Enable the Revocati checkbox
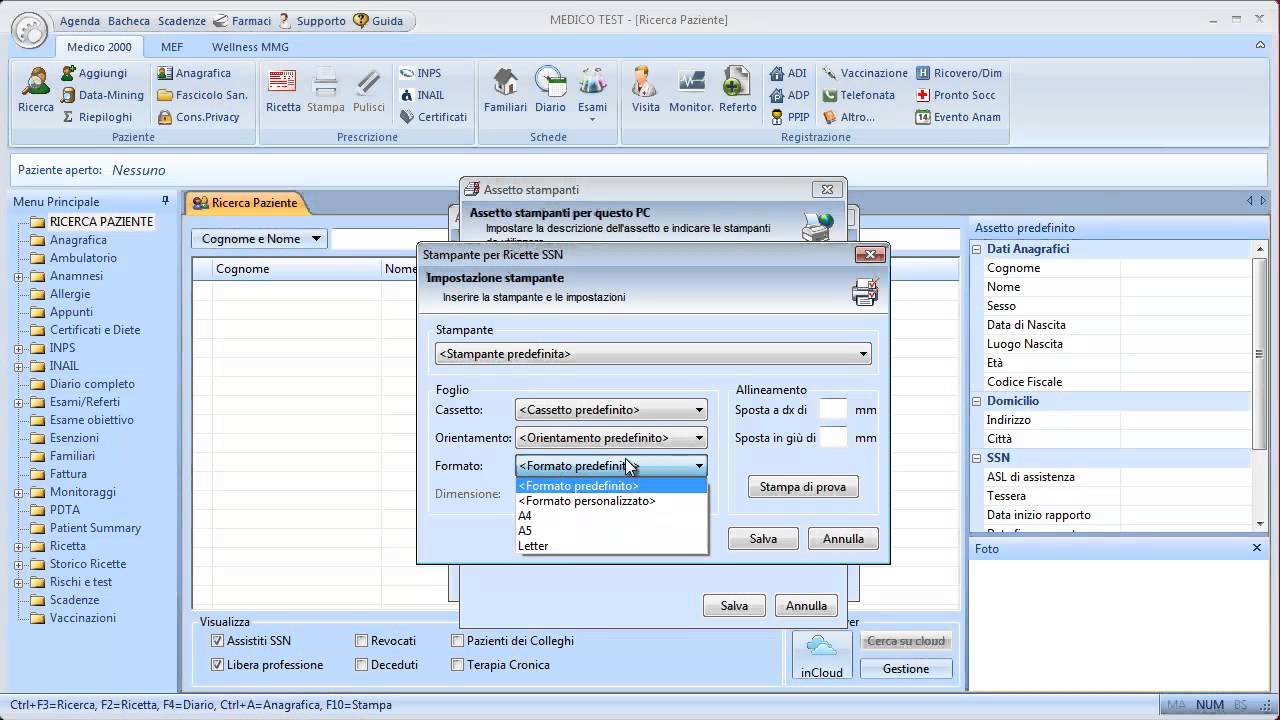Viewport: 1280px width, 720px height. [361, 641]
